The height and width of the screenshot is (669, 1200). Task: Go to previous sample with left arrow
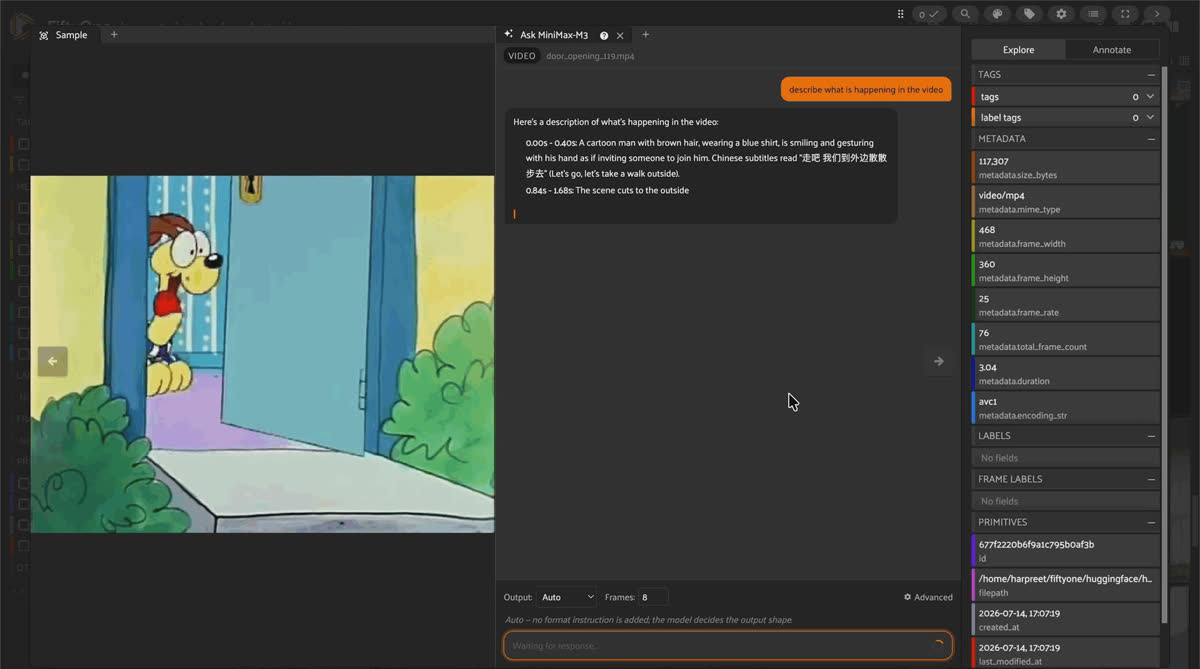[52, 361]
